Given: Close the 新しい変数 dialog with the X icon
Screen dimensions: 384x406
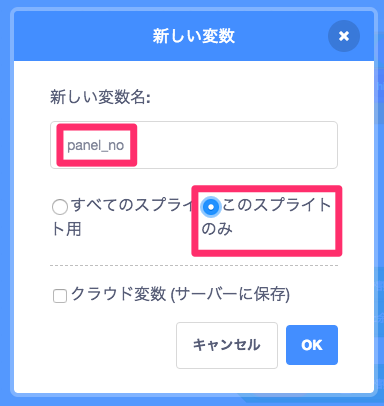Looking at the screenshot, I should click(344, 36).
